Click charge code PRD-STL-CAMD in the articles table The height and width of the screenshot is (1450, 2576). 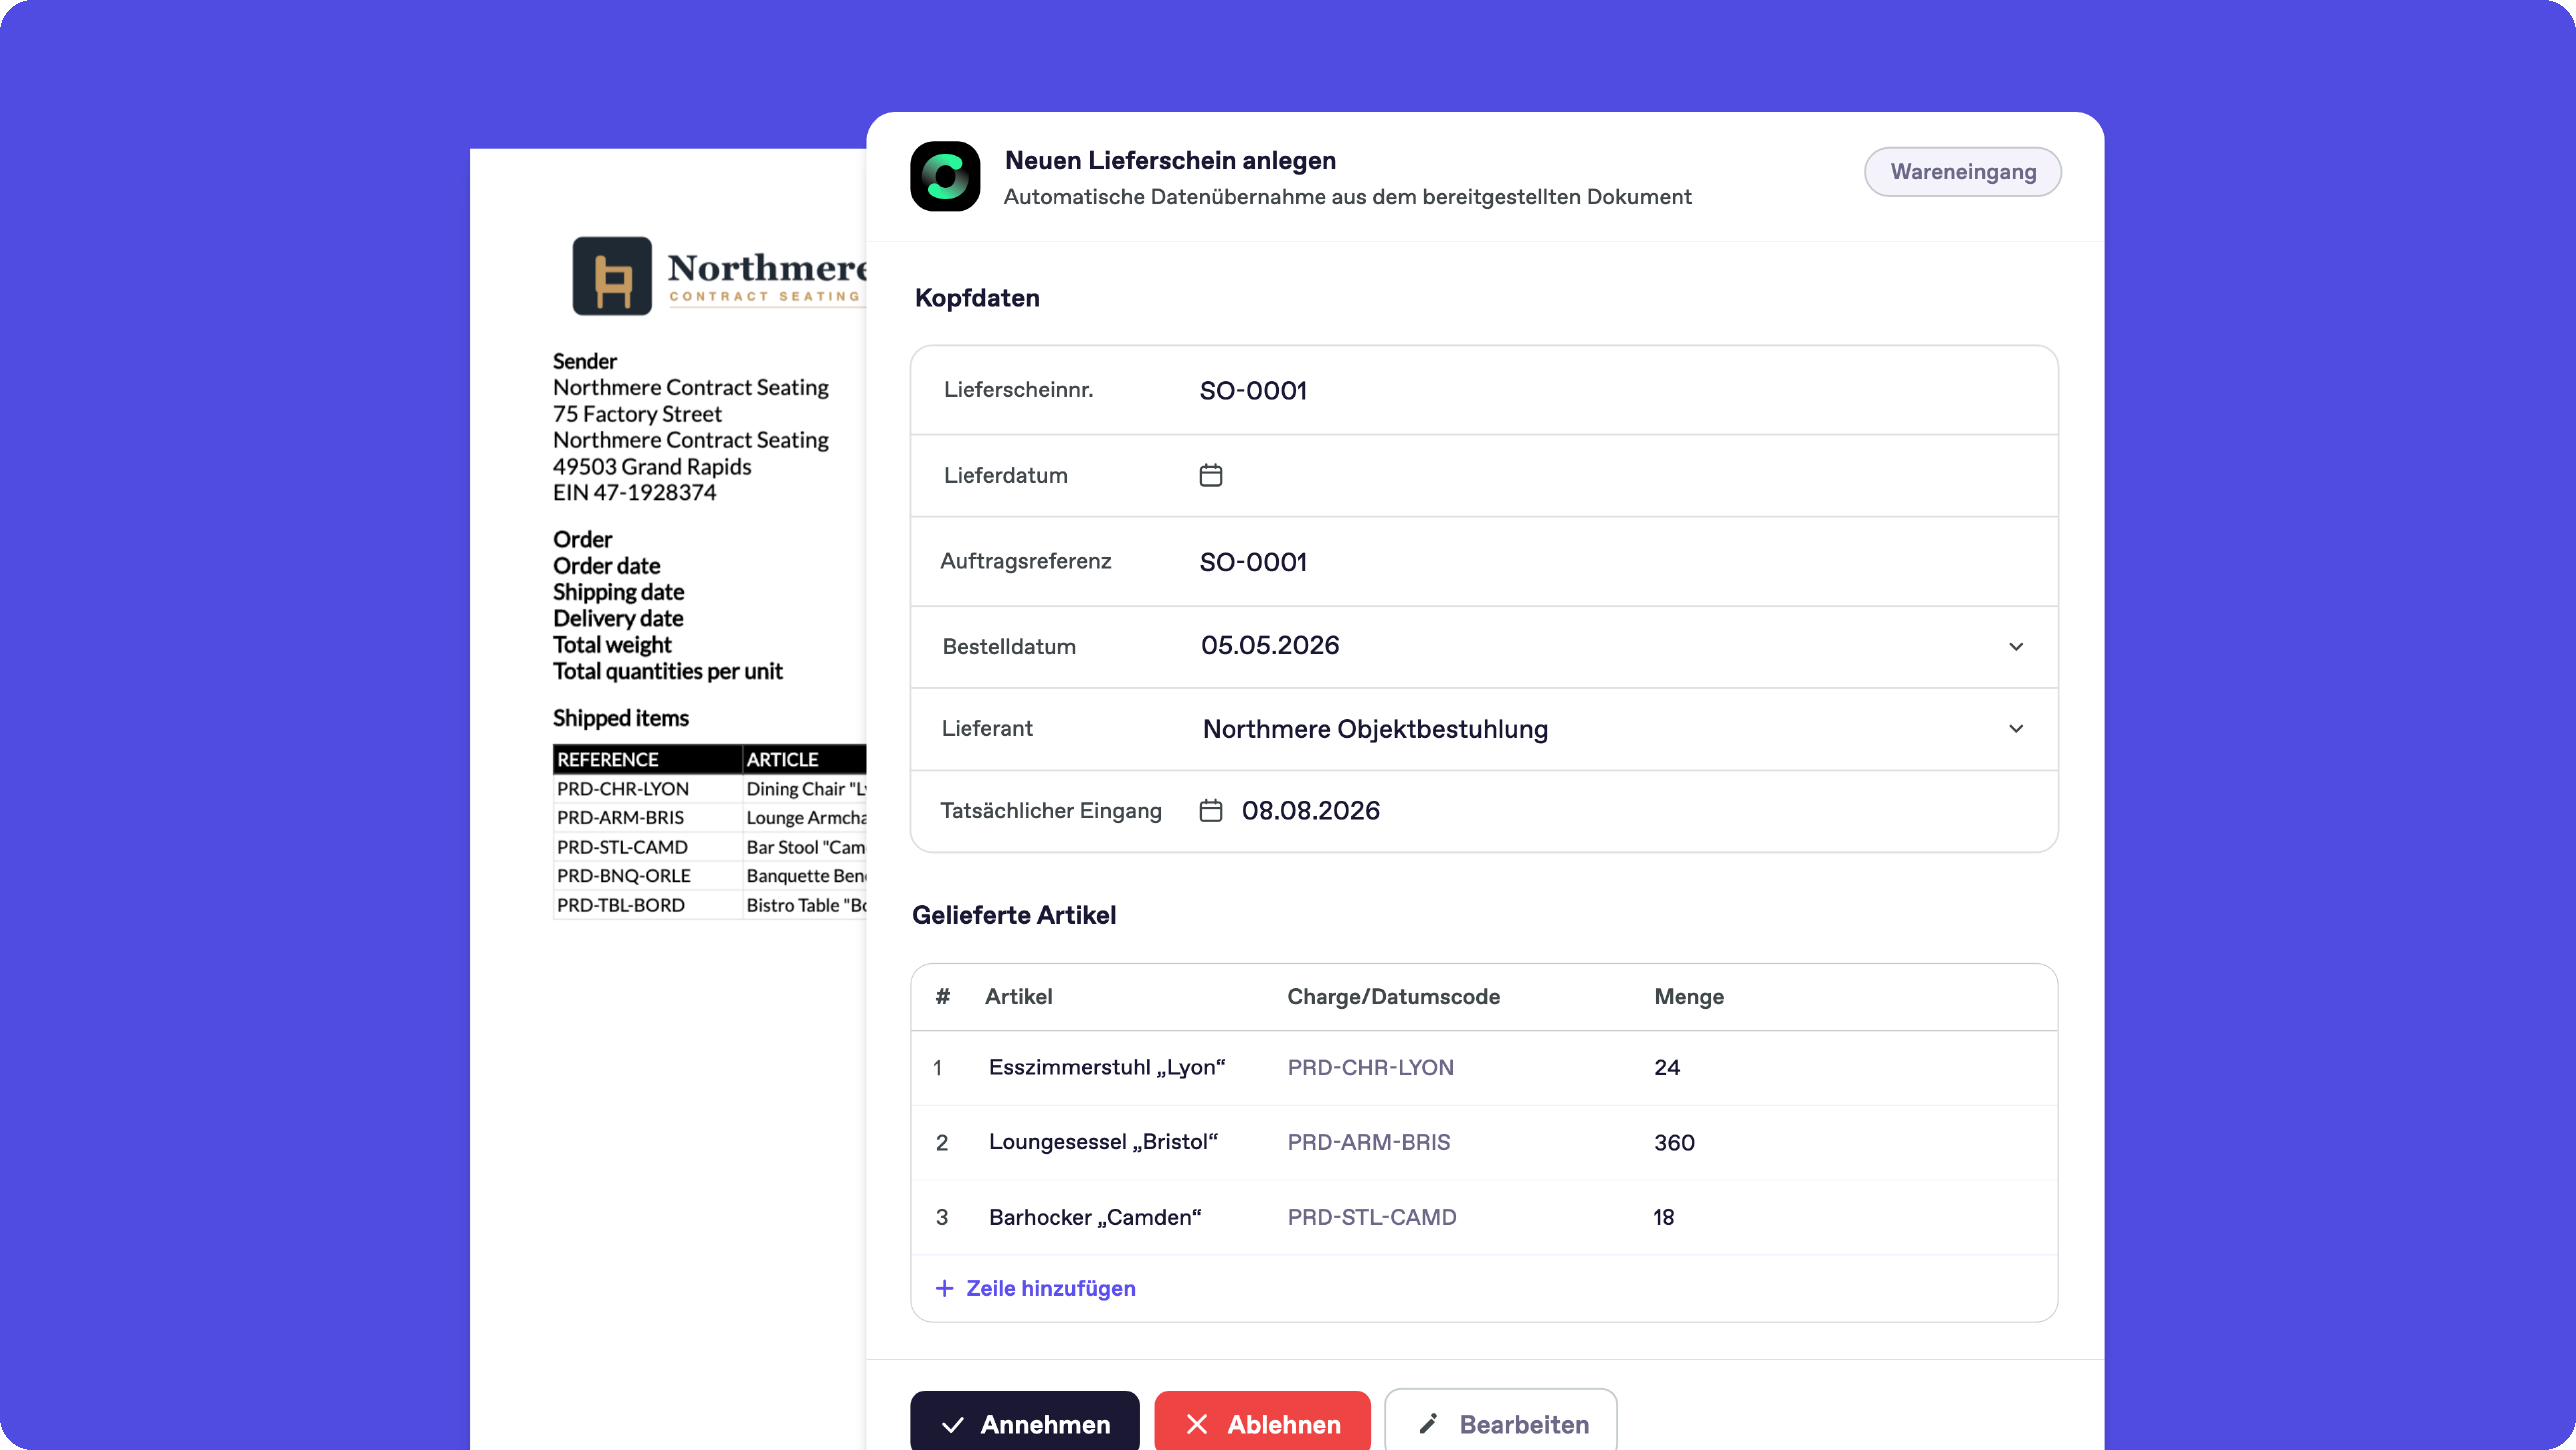pos(1371,1217)
